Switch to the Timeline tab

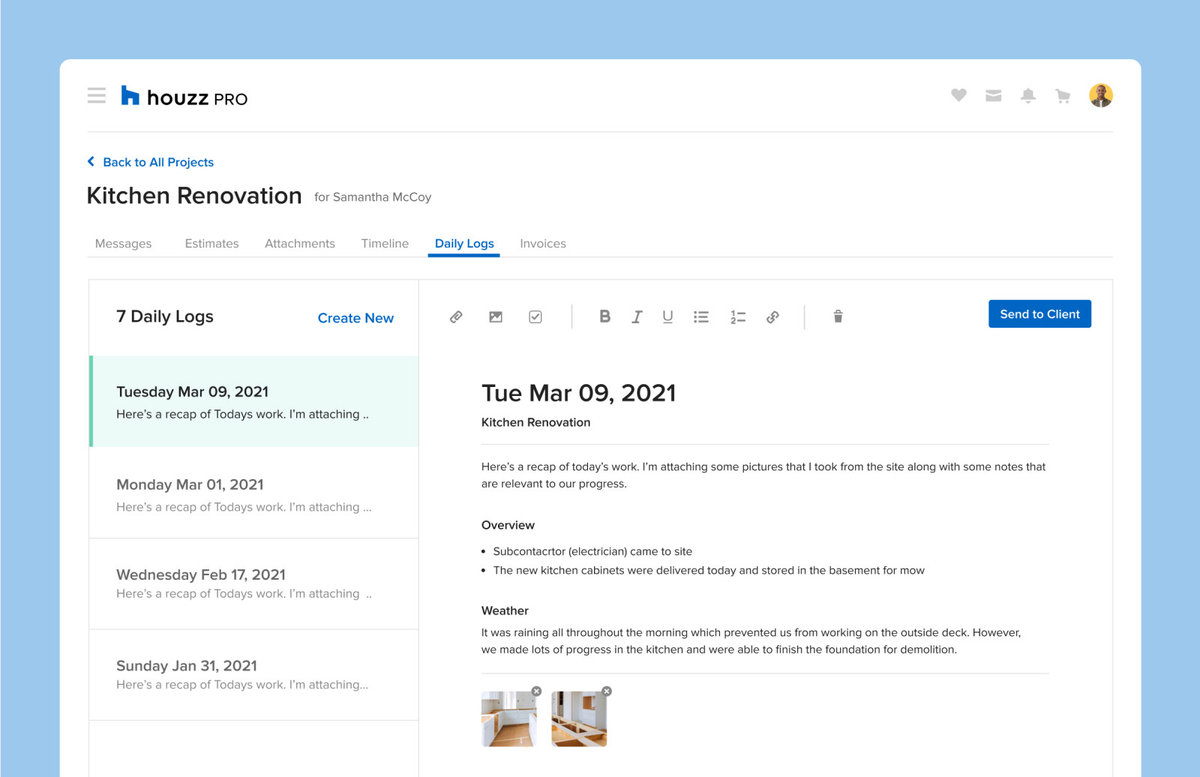385,243
